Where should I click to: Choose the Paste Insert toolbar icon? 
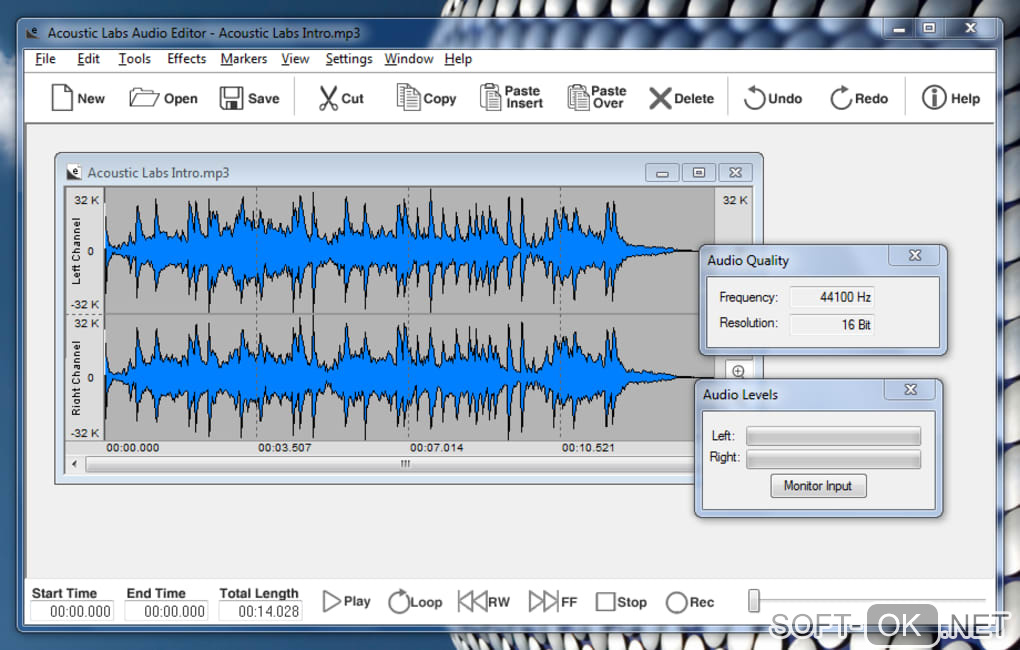pyautogui.click(x=490, y=97)
